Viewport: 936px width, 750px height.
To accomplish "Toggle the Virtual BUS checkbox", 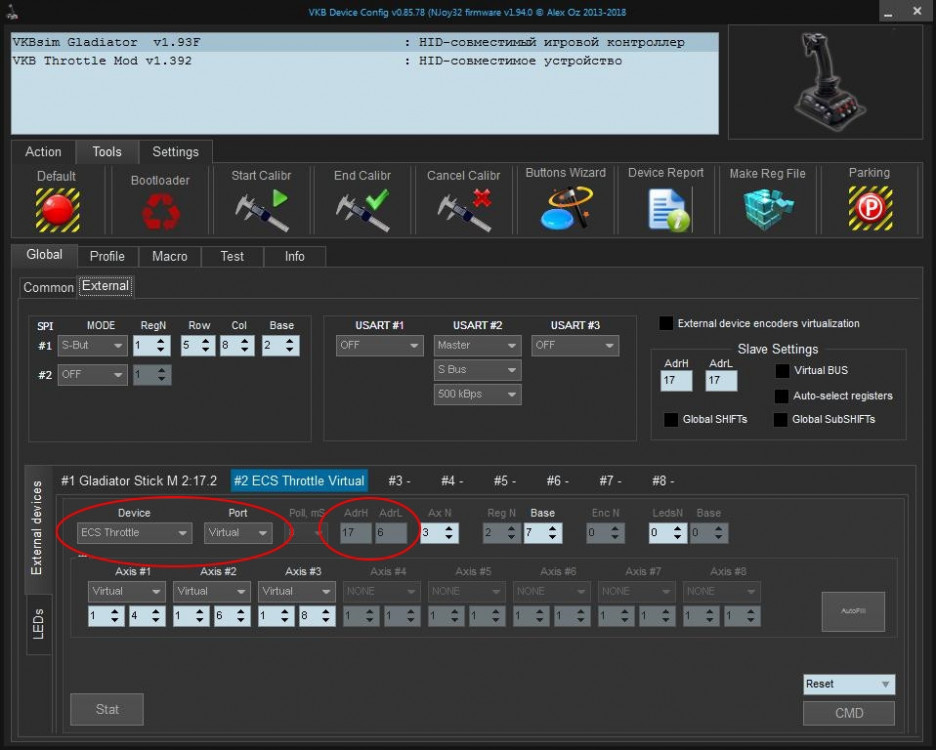I will [x=782, y=371].
